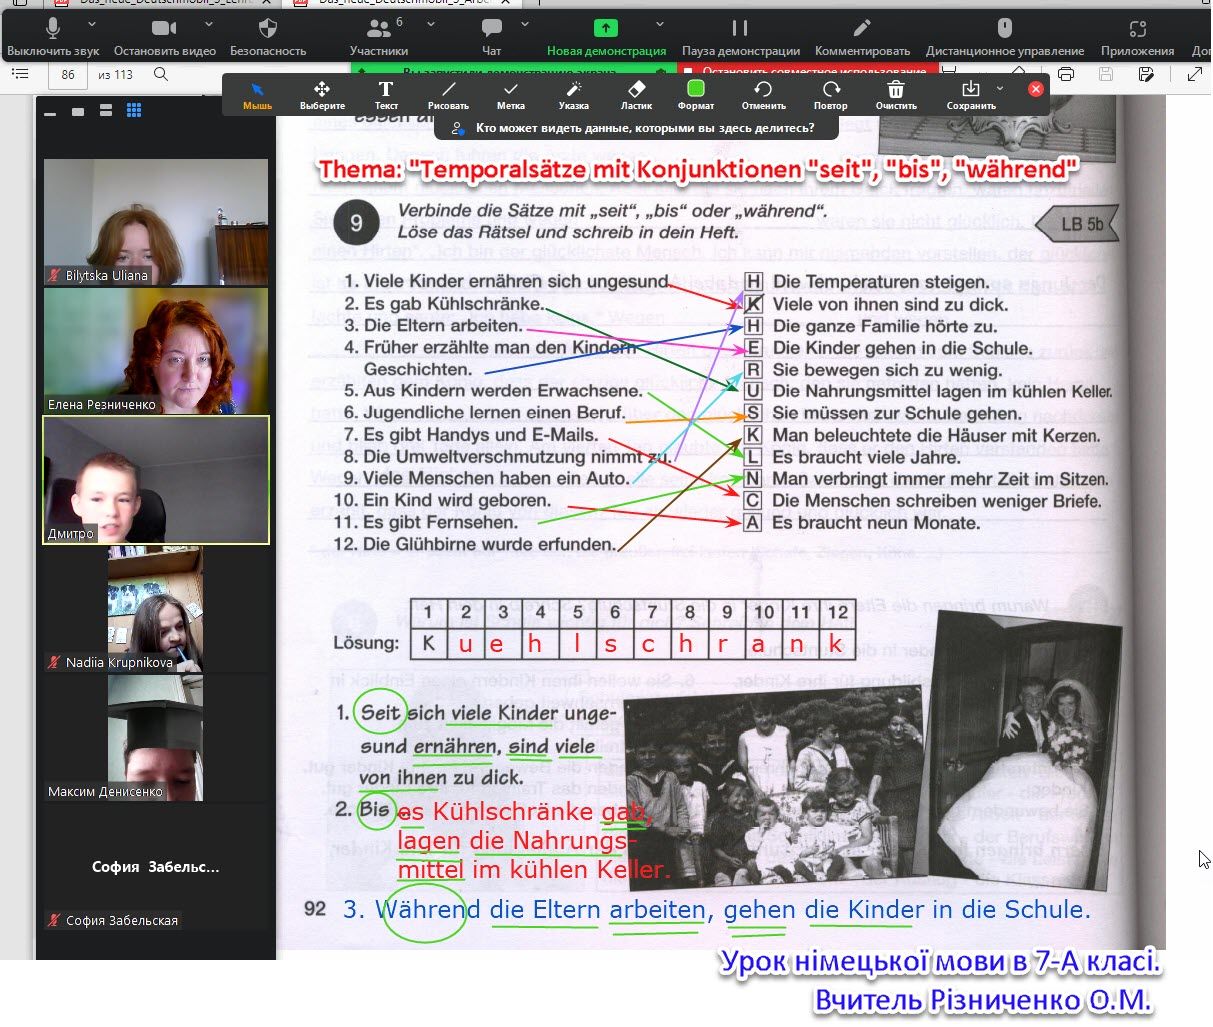Open the green Формат color swatch
Image resolution: width=1213 pixels, height=1027 pixels.
pyautogui.click(x=696, y=95)
